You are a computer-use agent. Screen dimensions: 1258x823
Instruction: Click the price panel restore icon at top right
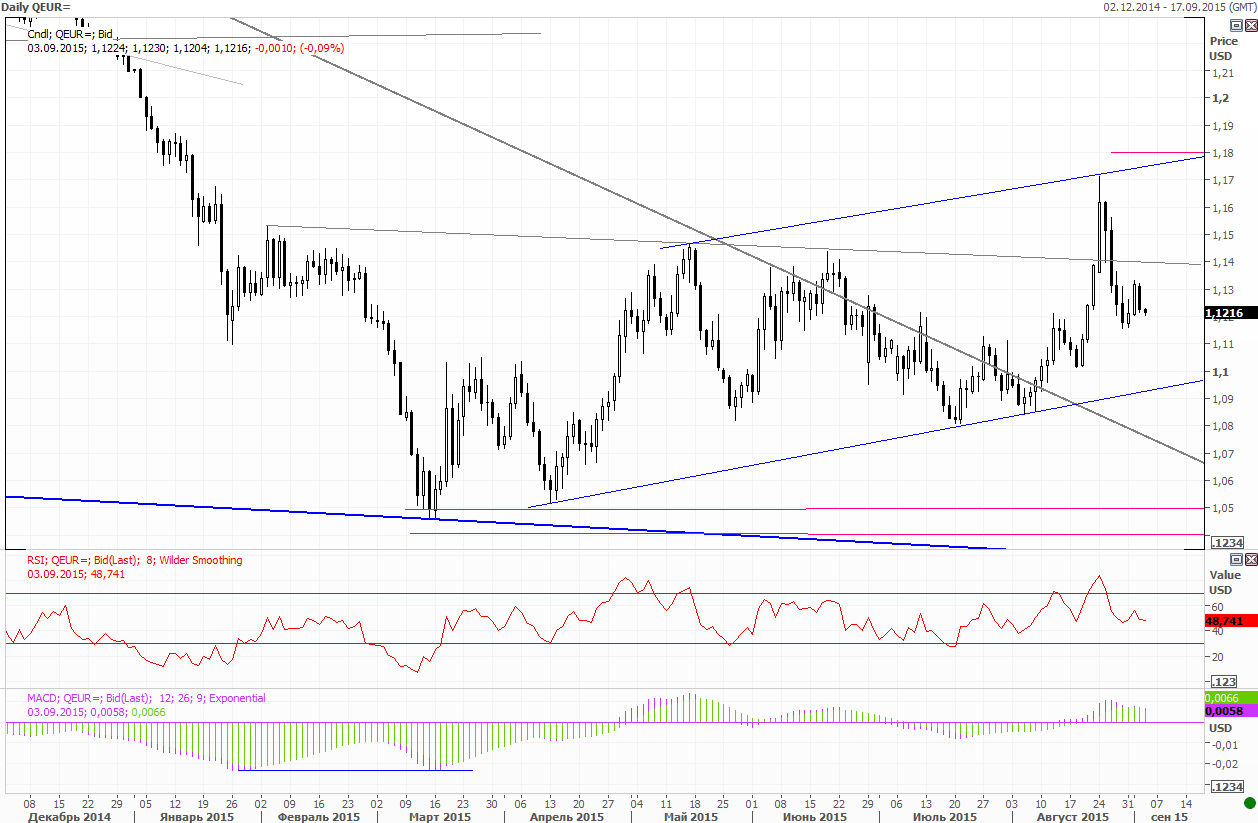tap(1237, 25)
